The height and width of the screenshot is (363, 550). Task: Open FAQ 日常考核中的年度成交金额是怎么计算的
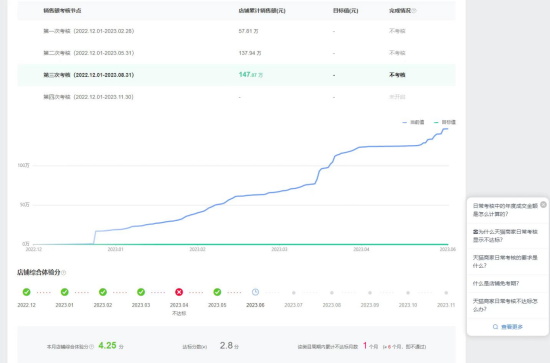505,210
